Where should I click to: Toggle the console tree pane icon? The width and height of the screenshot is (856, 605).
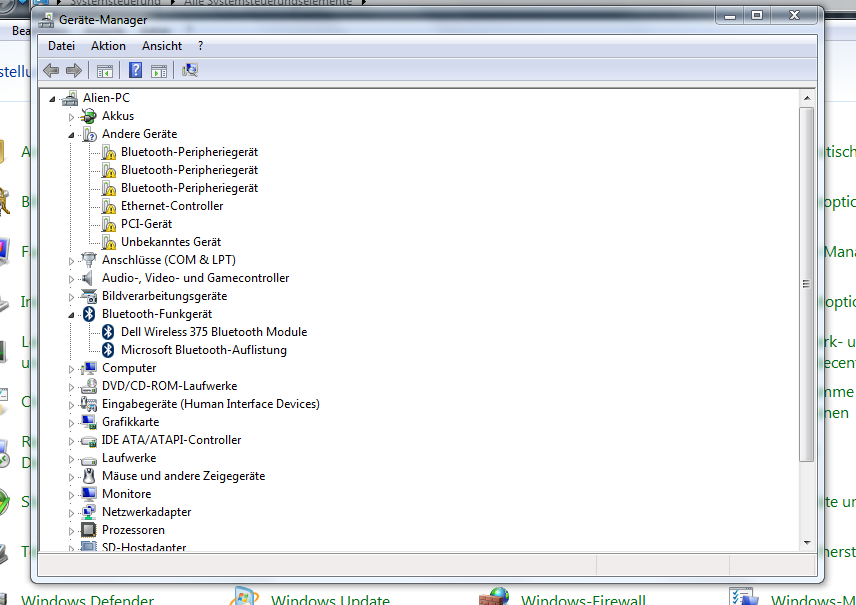click(x=104, y=70)
